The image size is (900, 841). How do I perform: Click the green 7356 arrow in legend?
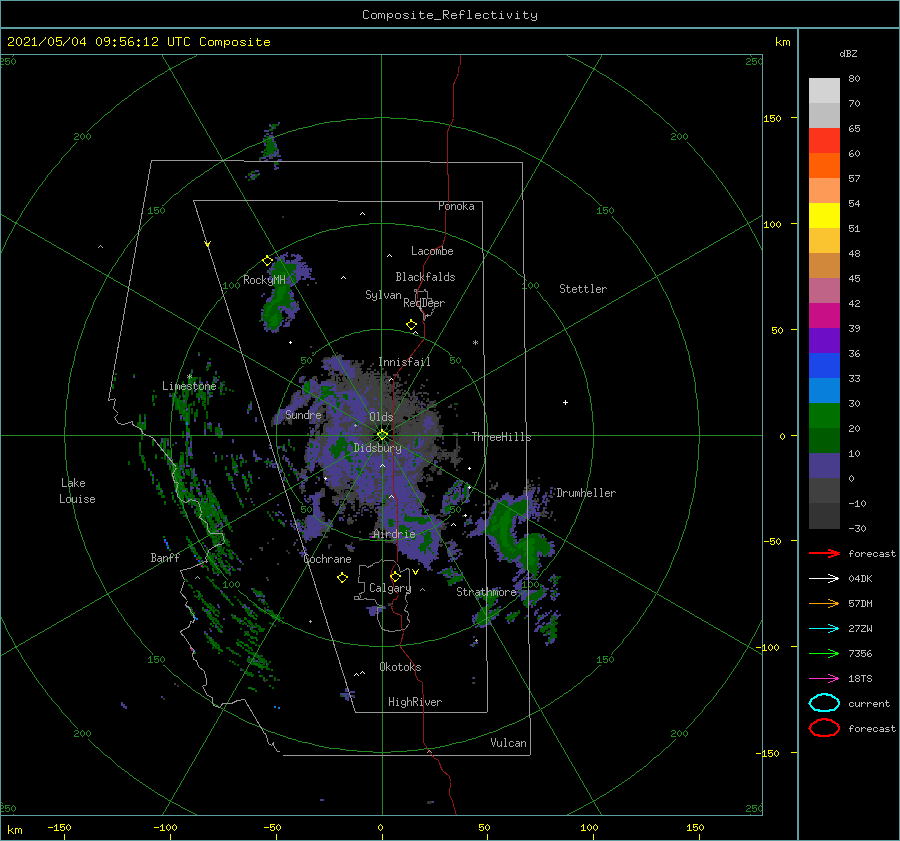tap(824, 653)
